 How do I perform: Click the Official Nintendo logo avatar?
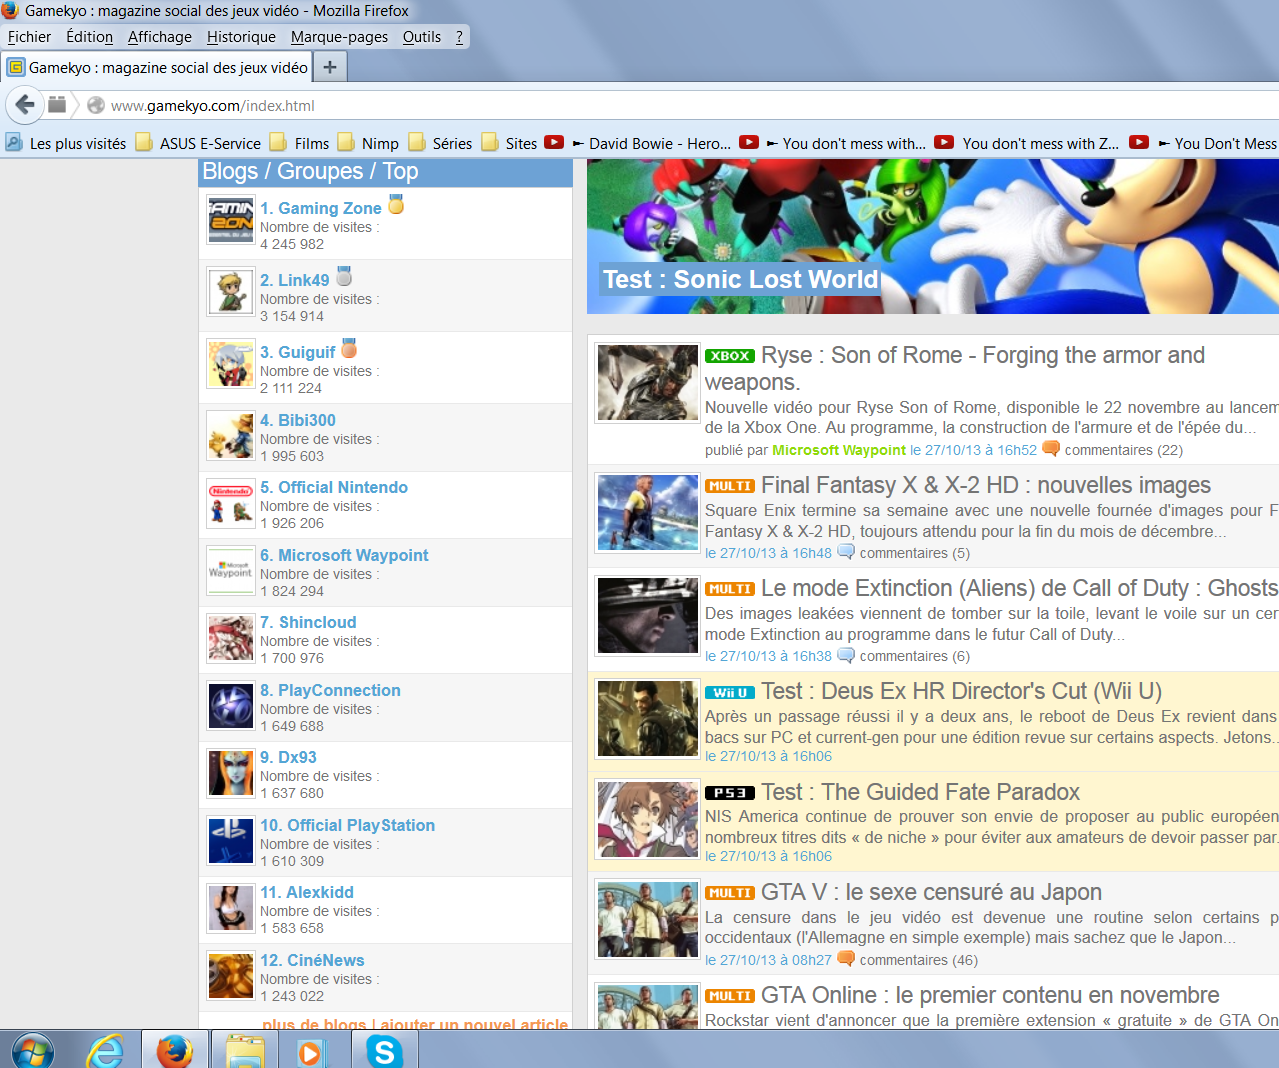[x=231, y=503]
